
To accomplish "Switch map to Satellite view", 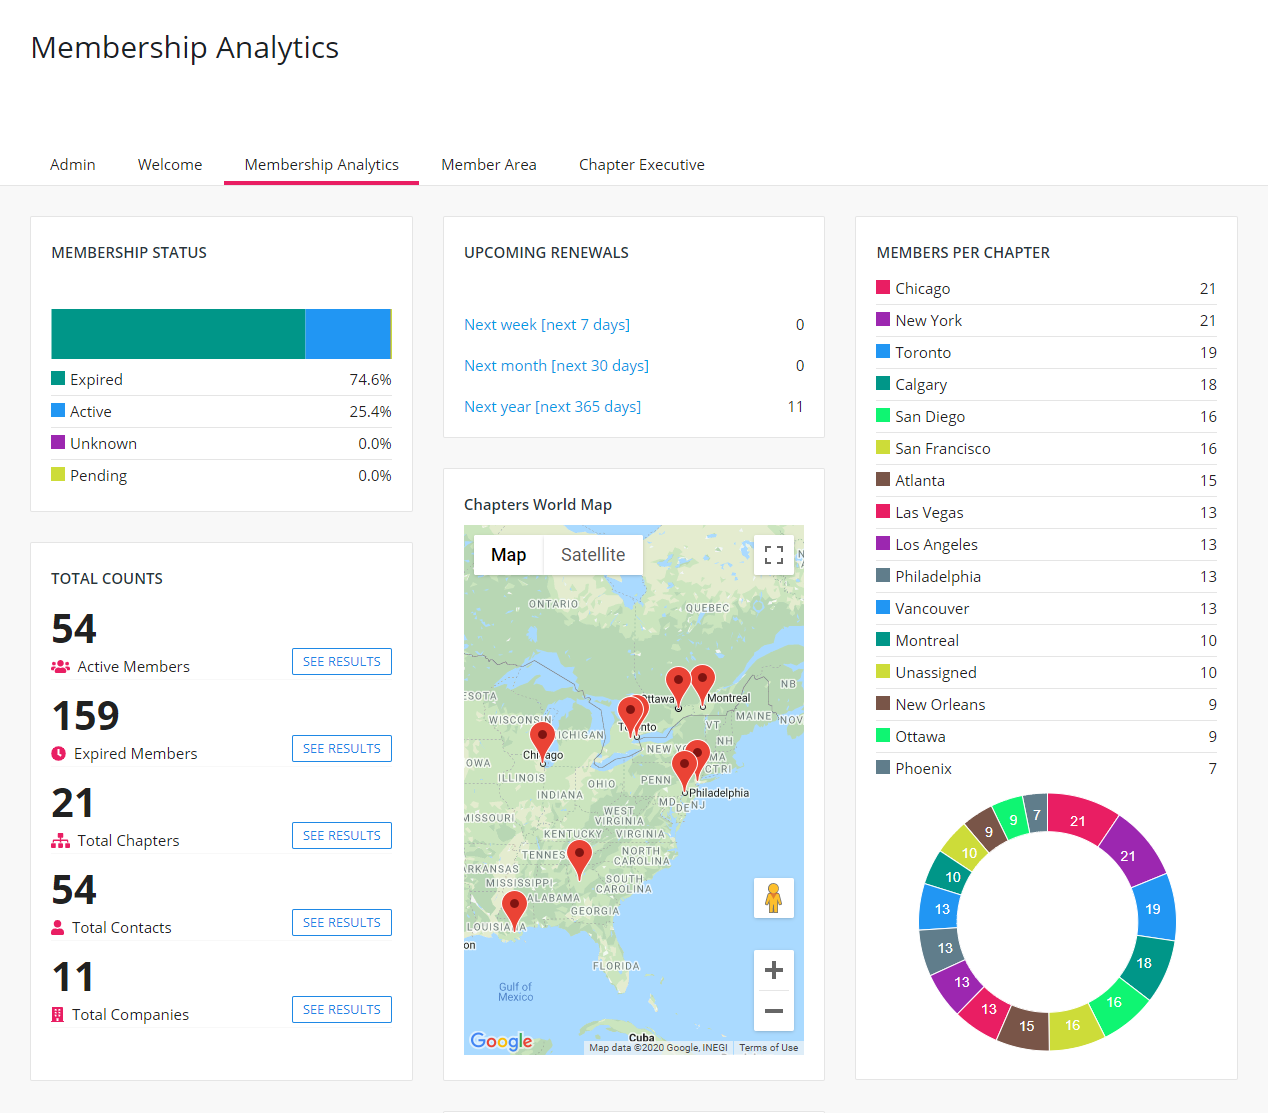I will click(x=592, y=555).
